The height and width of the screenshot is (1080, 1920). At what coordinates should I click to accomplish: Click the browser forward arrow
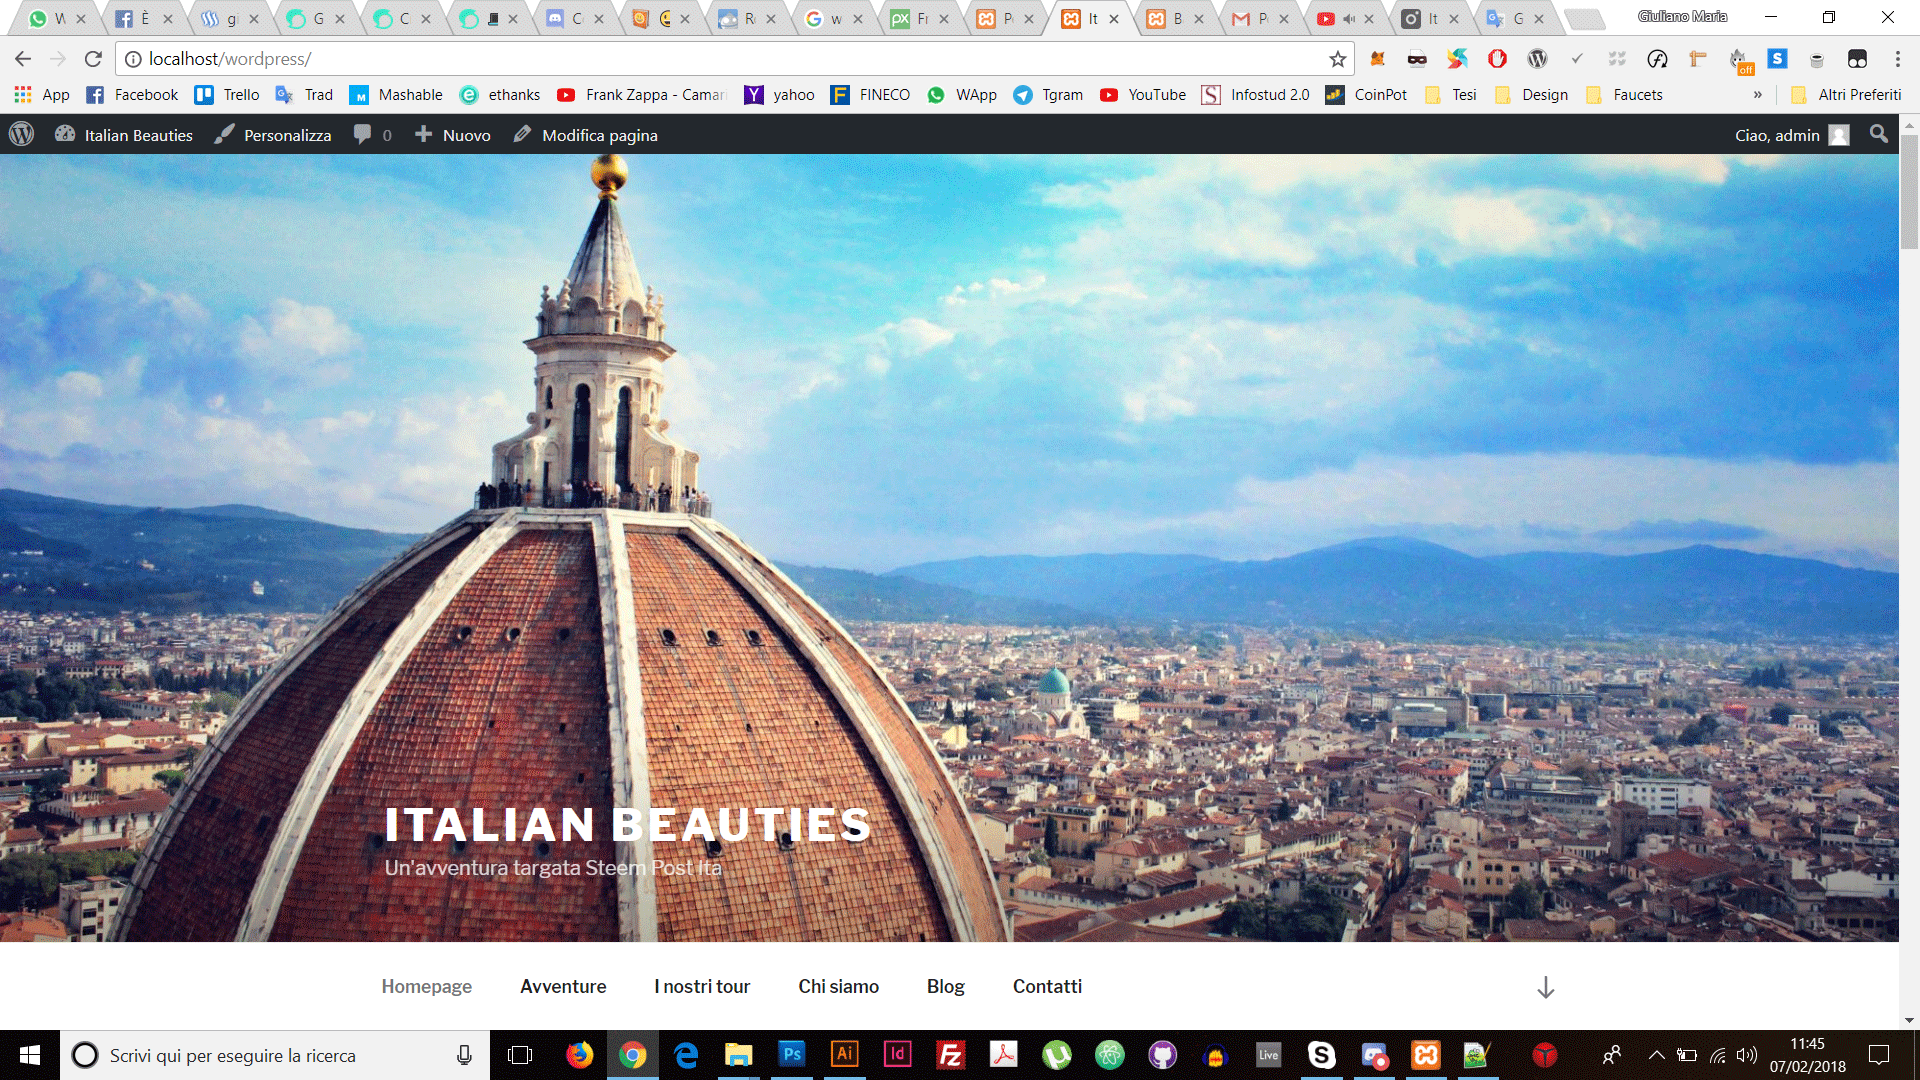(58, 59)
